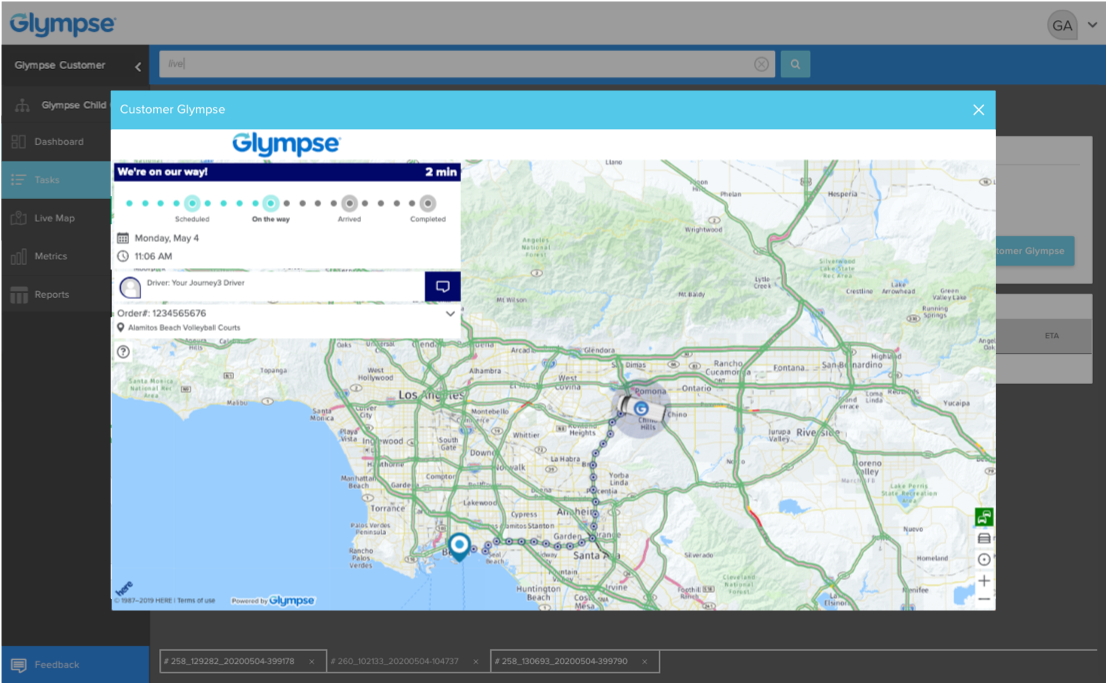
Task: Expand the Order# 1234565676 details
Action: coord(450,313)
